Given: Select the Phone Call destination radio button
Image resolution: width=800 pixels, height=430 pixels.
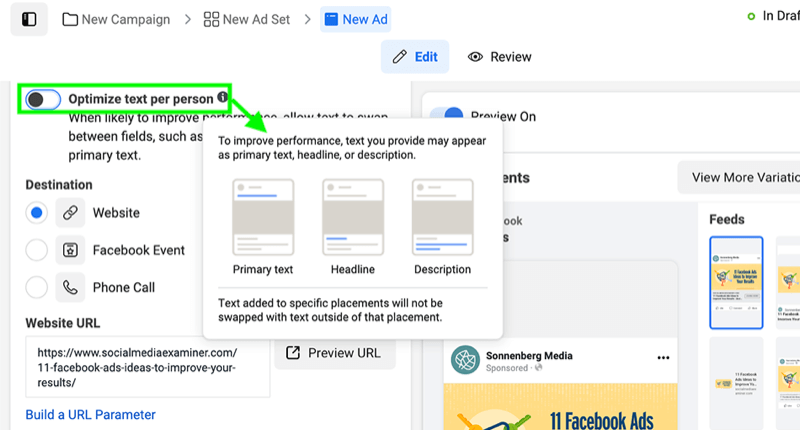Looking at the screenshot, I should [x=36, y=287].
